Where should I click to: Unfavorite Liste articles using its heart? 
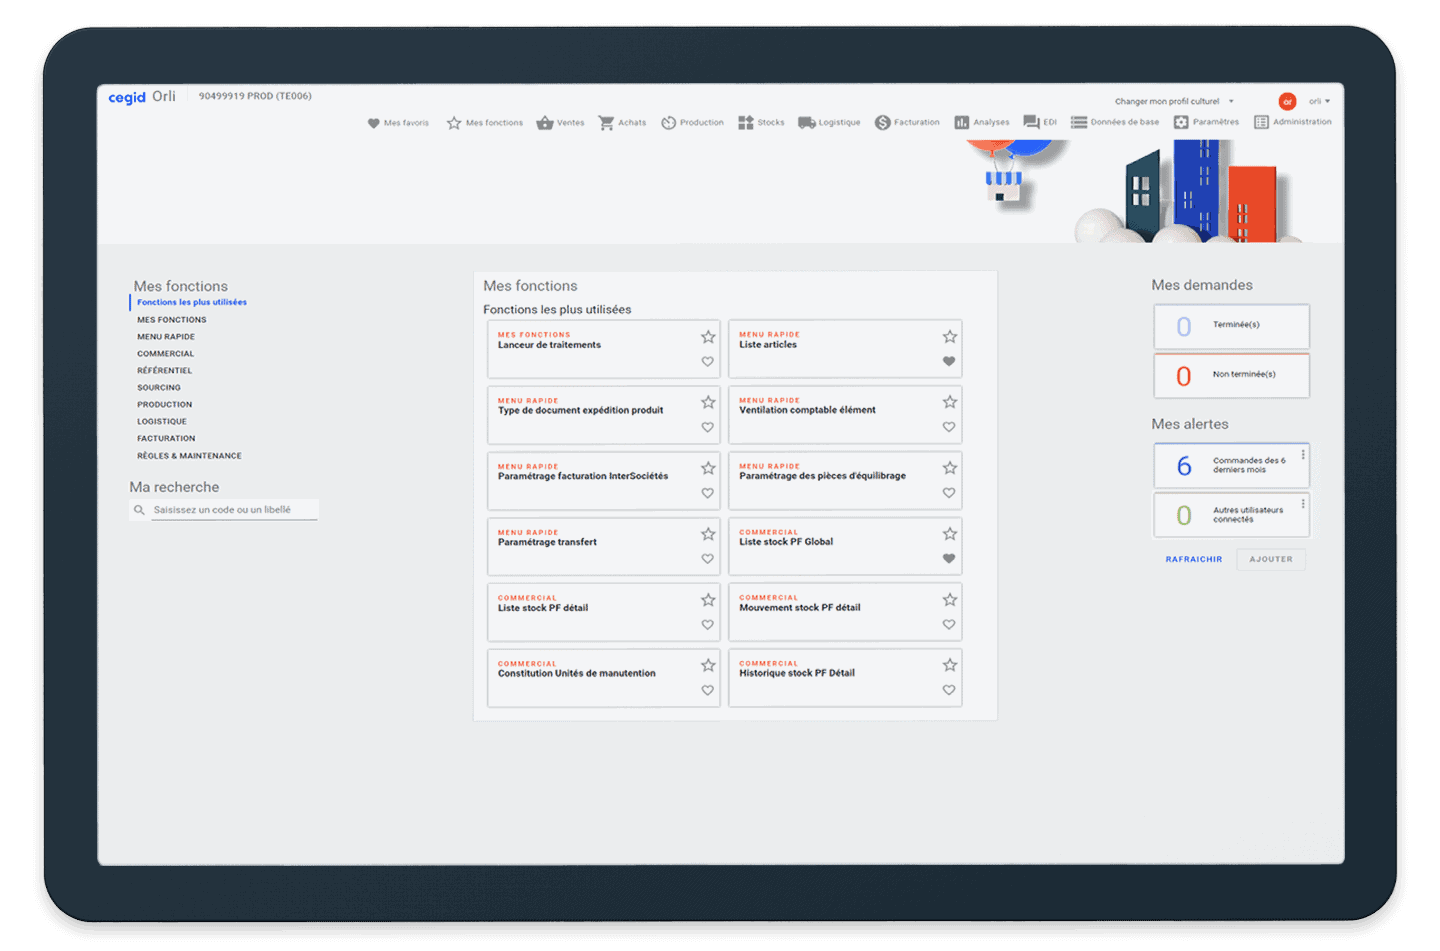coord(949,362)
